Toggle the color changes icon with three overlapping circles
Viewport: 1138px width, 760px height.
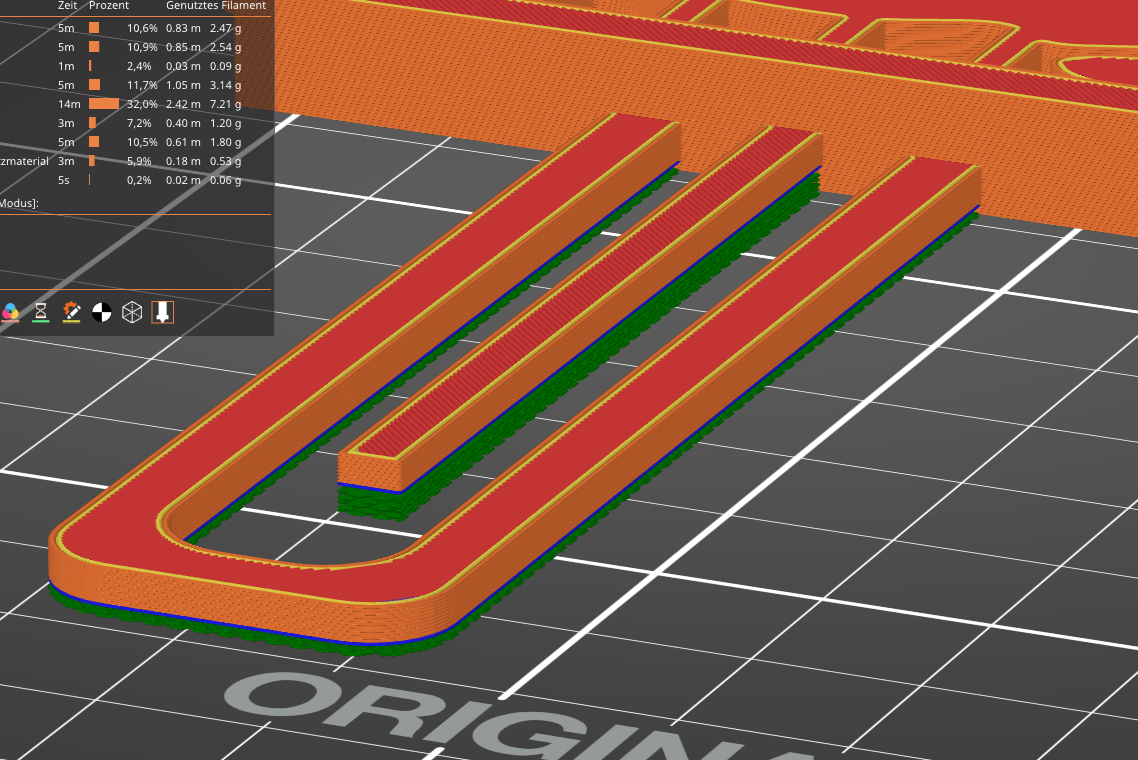pyautogui.click(x=10, y=312)
